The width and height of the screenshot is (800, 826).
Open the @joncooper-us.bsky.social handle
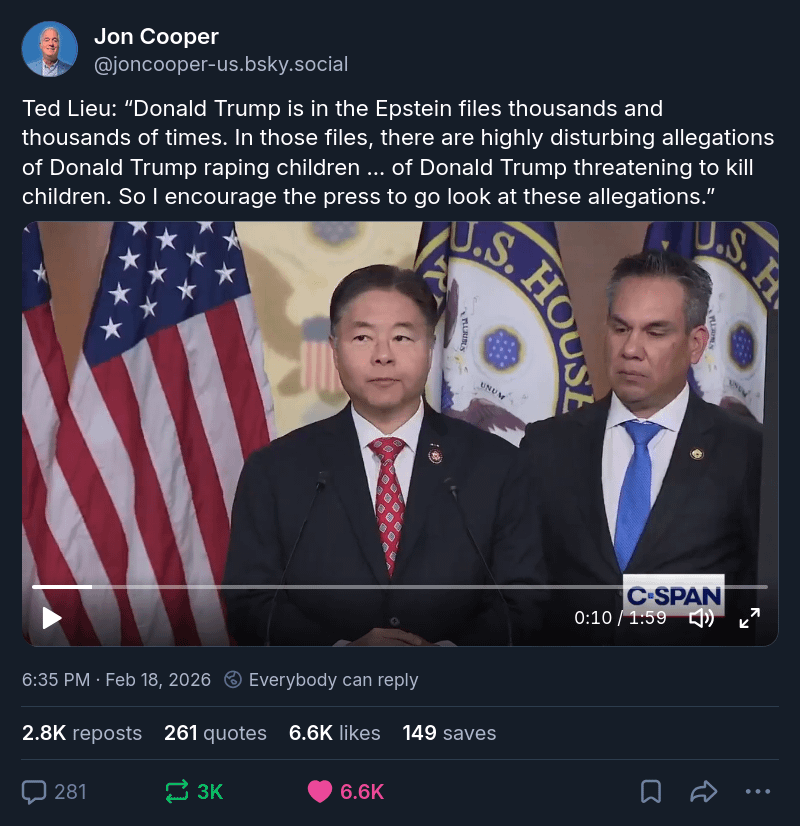tap(221, 64)
